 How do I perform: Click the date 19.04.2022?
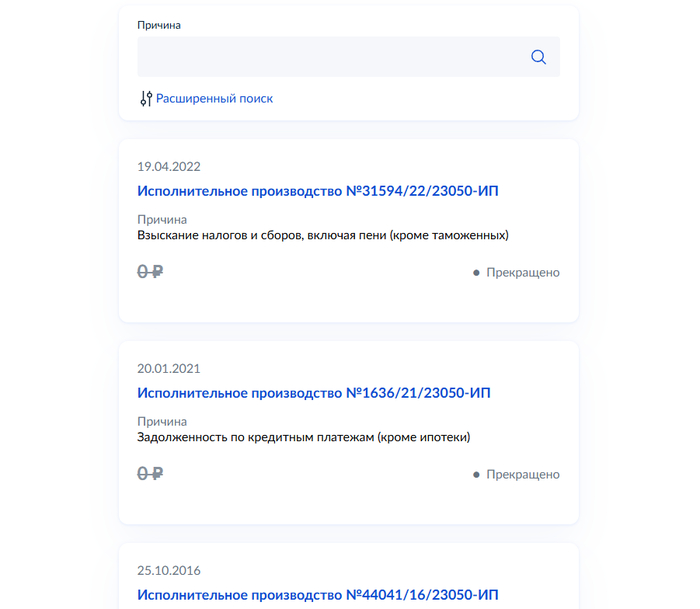169,167
